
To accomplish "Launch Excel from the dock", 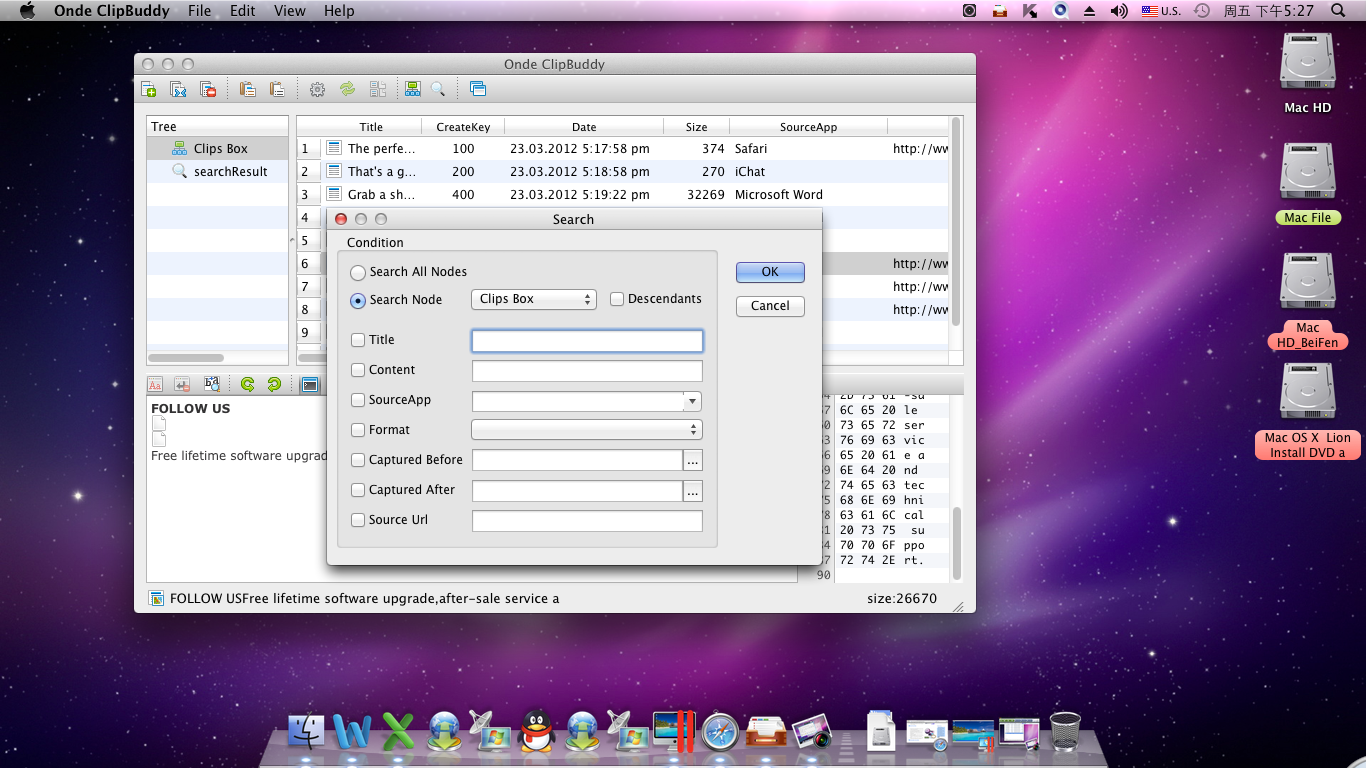I will pos(398,732).
